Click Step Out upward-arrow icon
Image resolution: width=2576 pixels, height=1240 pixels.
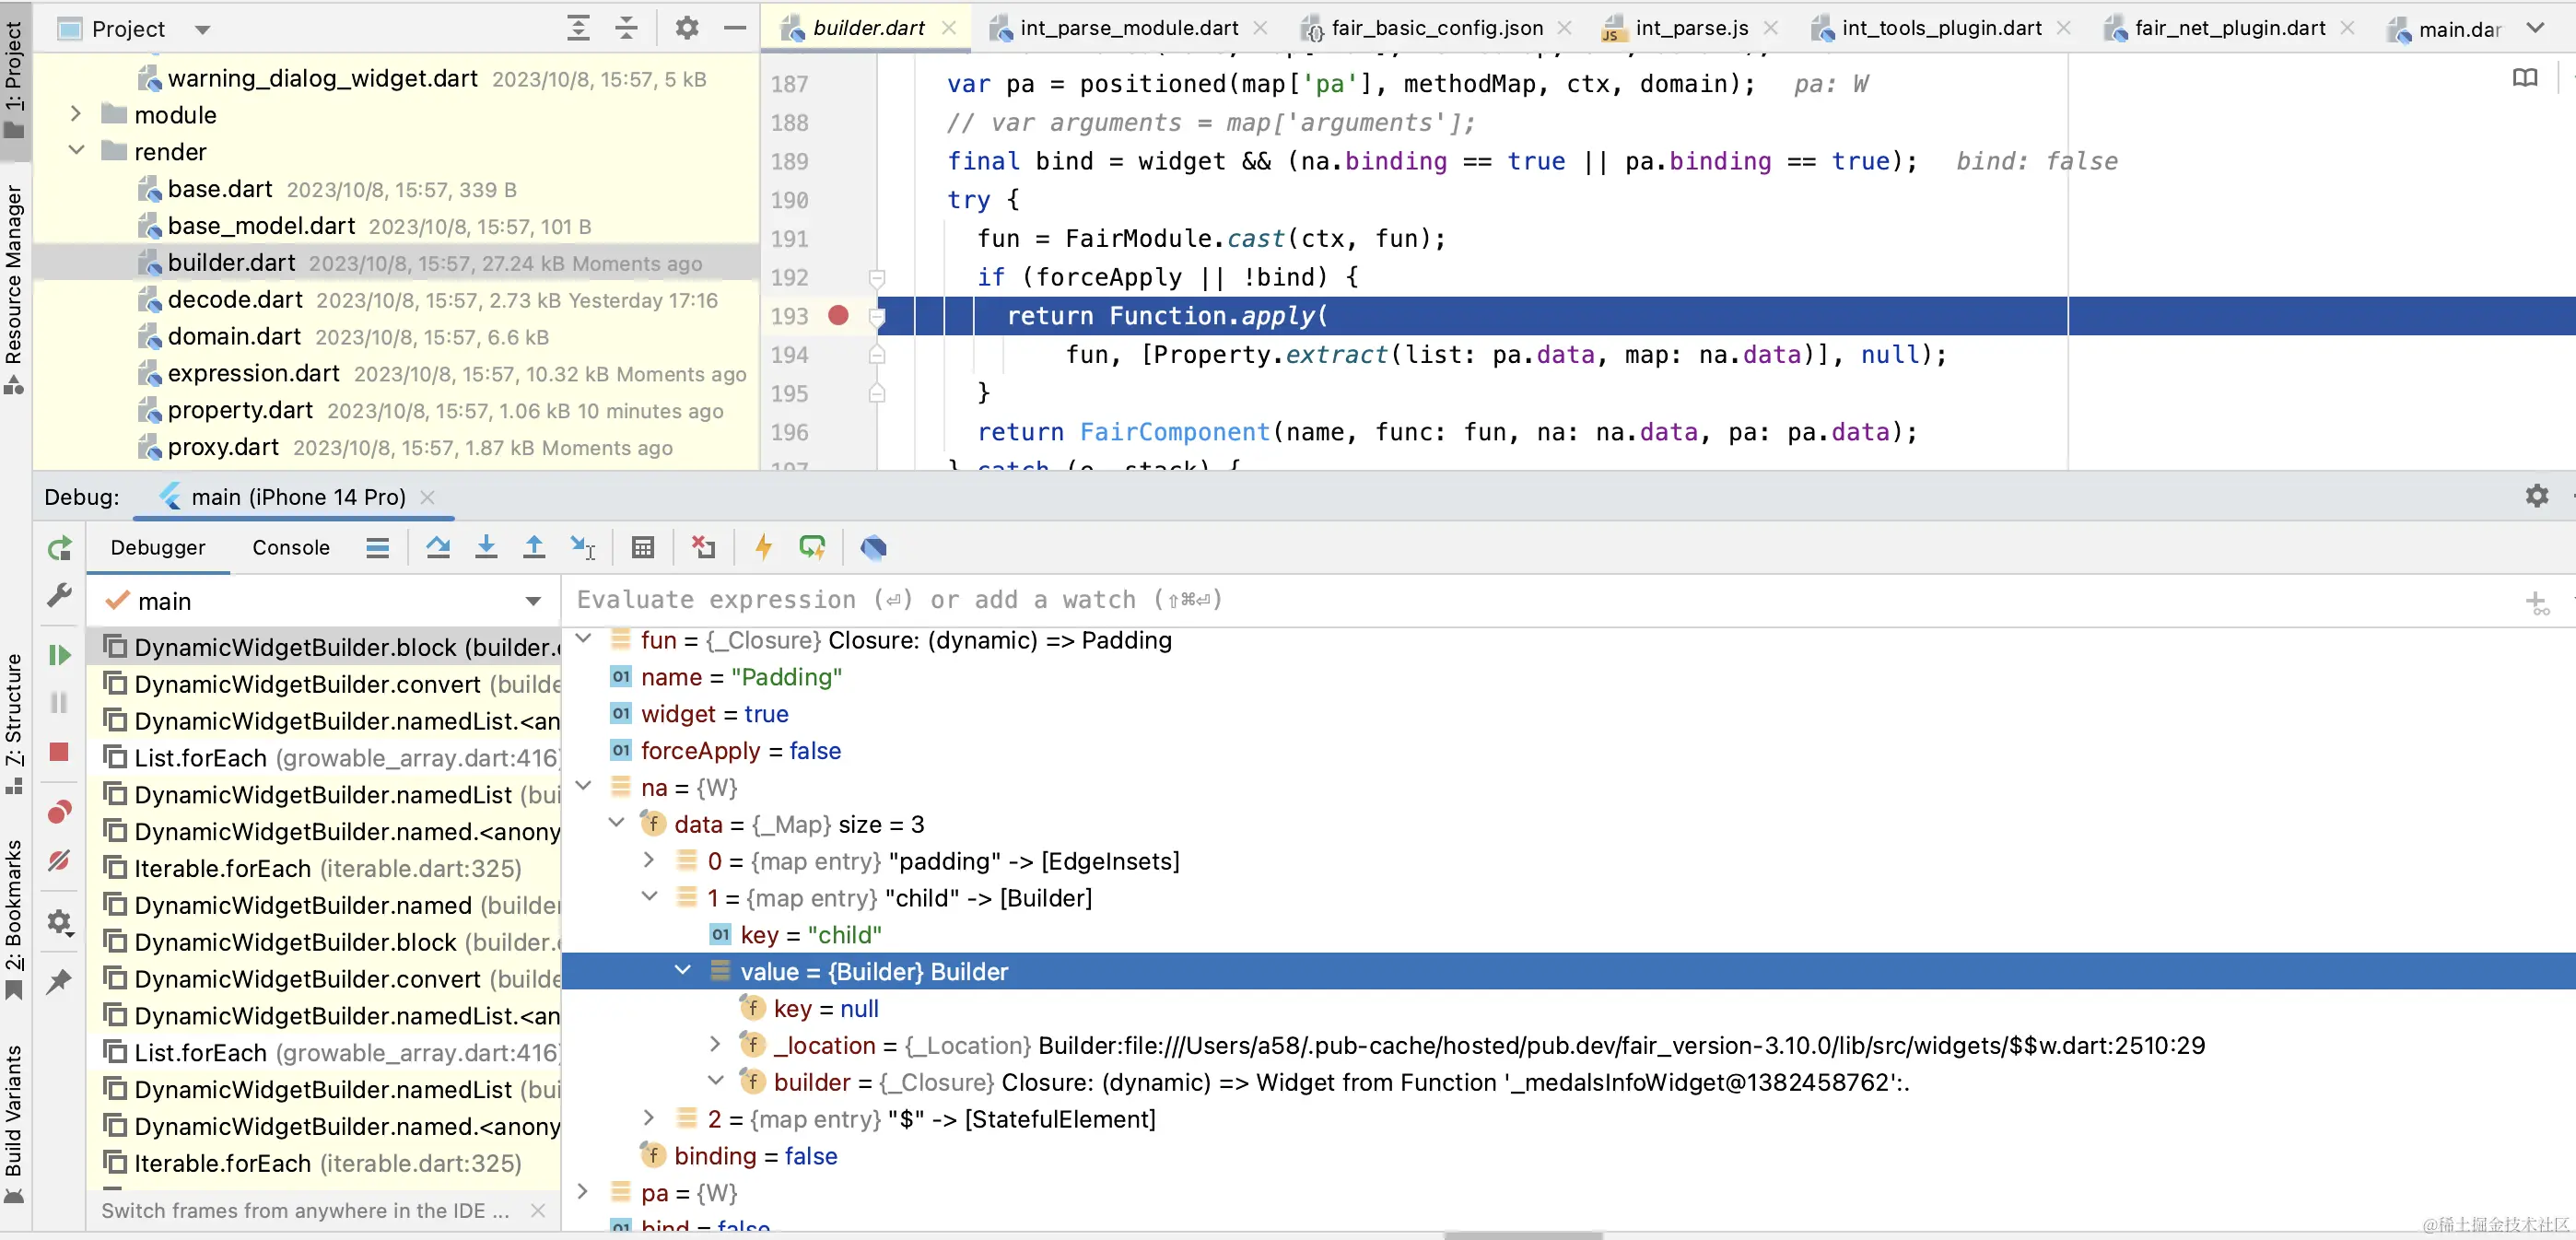[x=534, y=547]
